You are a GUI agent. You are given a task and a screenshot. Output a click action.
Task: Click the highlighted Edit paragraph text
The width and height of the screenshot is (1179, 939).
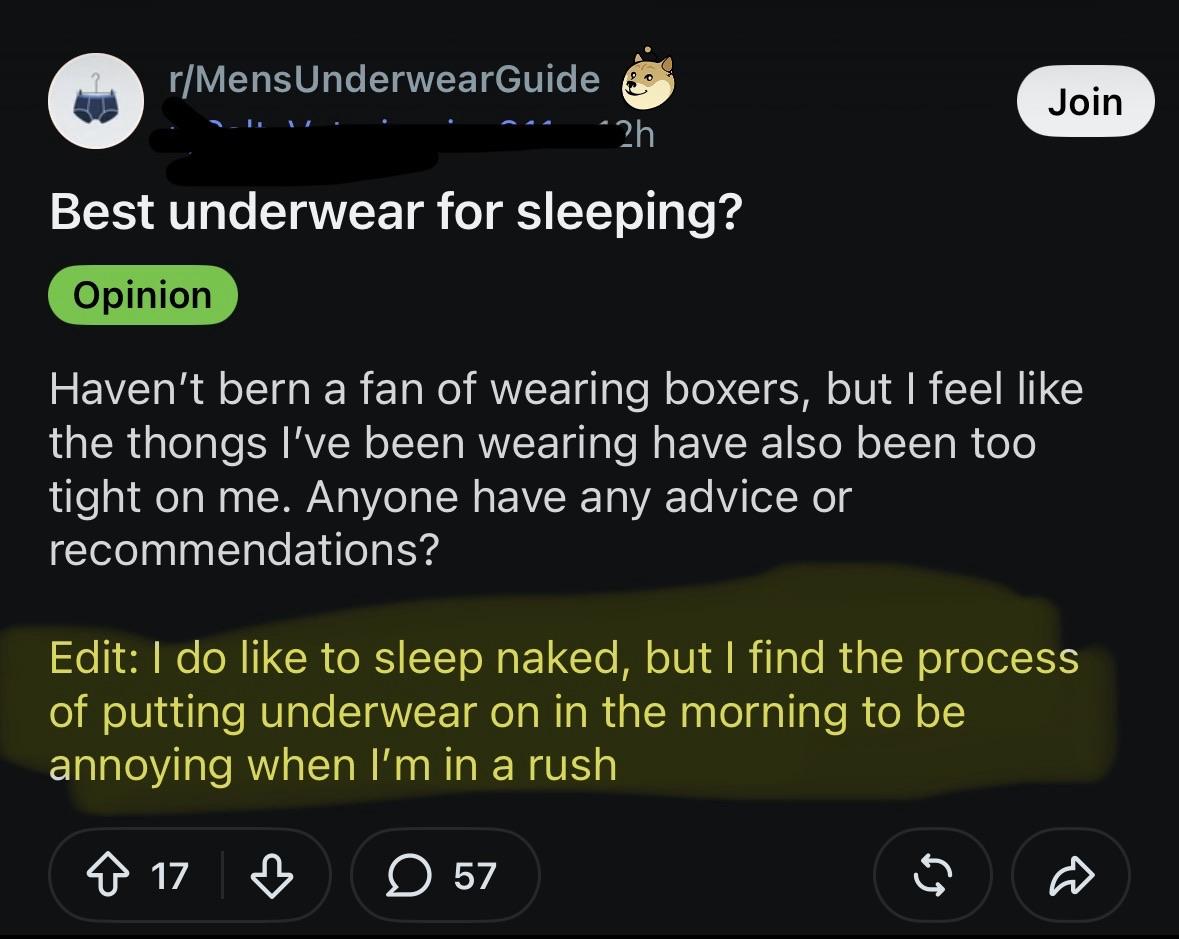coord(564,711)
